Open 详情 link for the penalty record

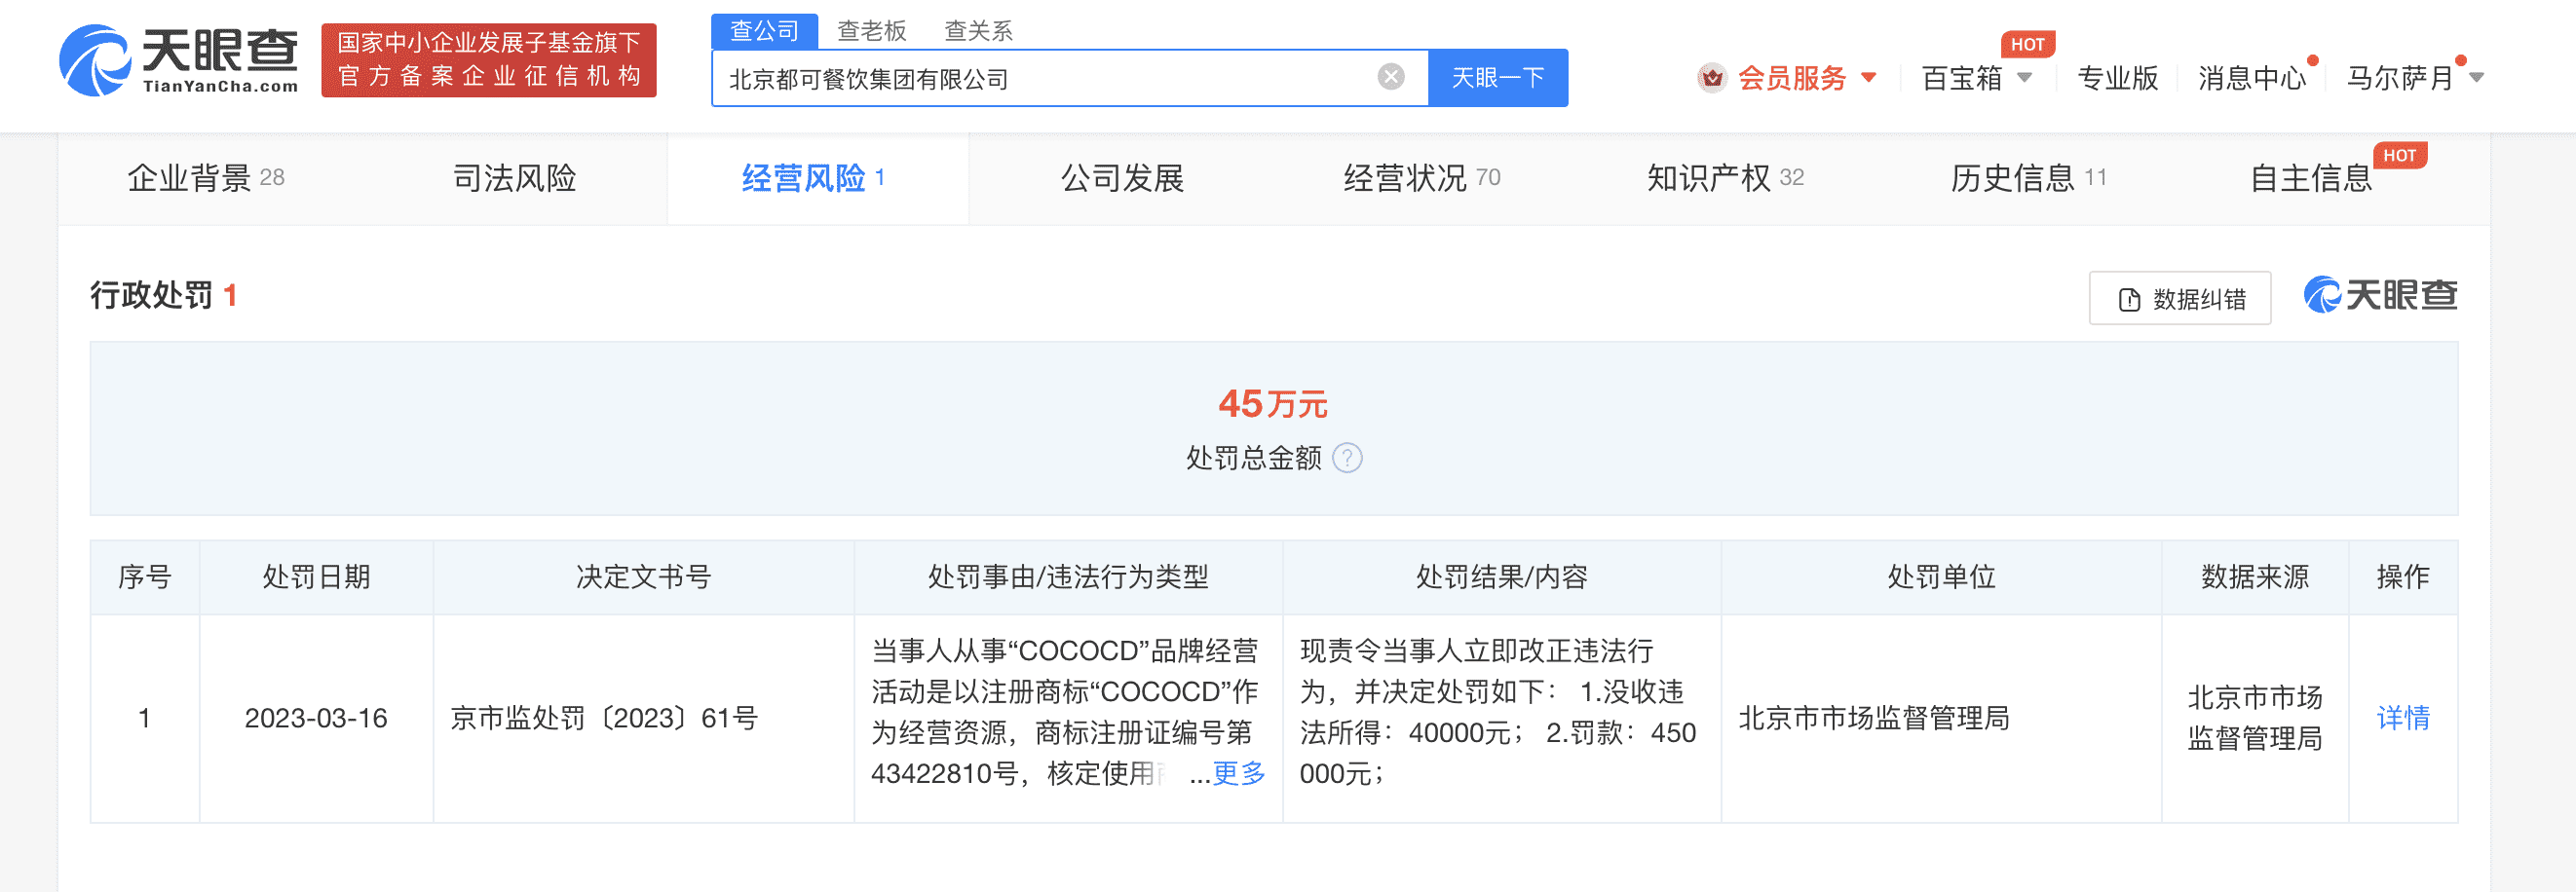coord(2402,718)
